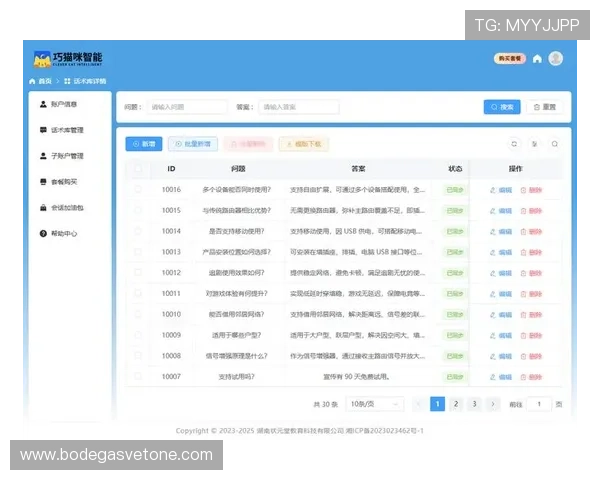Open 会话加油包 in the sidebar

62,208
